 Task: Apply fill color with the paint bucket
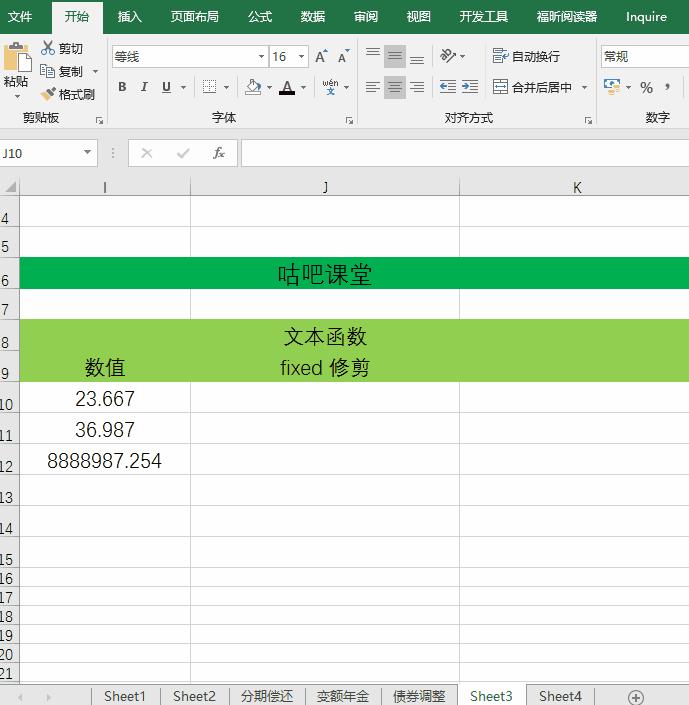coord(253,87)
